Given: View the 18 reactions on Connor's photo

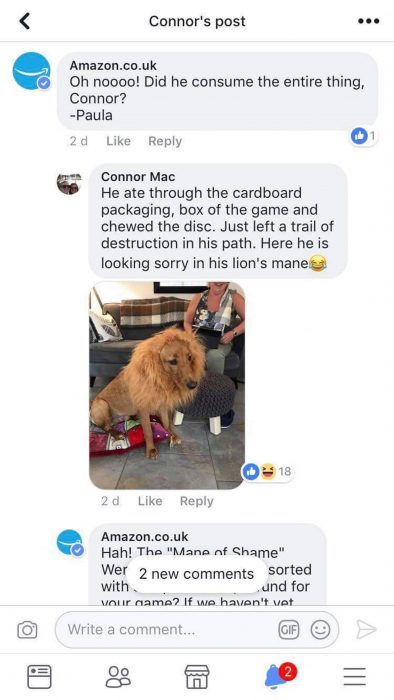Looking at the screenshot, I should pyautogui.click(x=268, y=471).
